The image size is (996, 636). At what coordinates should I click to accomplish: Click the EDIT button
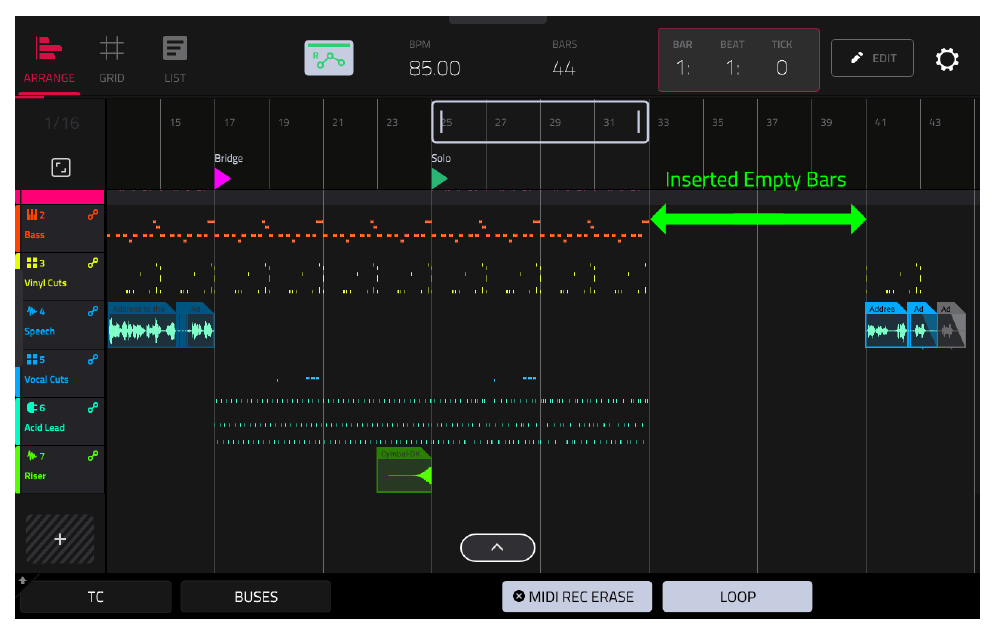(872, 58)
